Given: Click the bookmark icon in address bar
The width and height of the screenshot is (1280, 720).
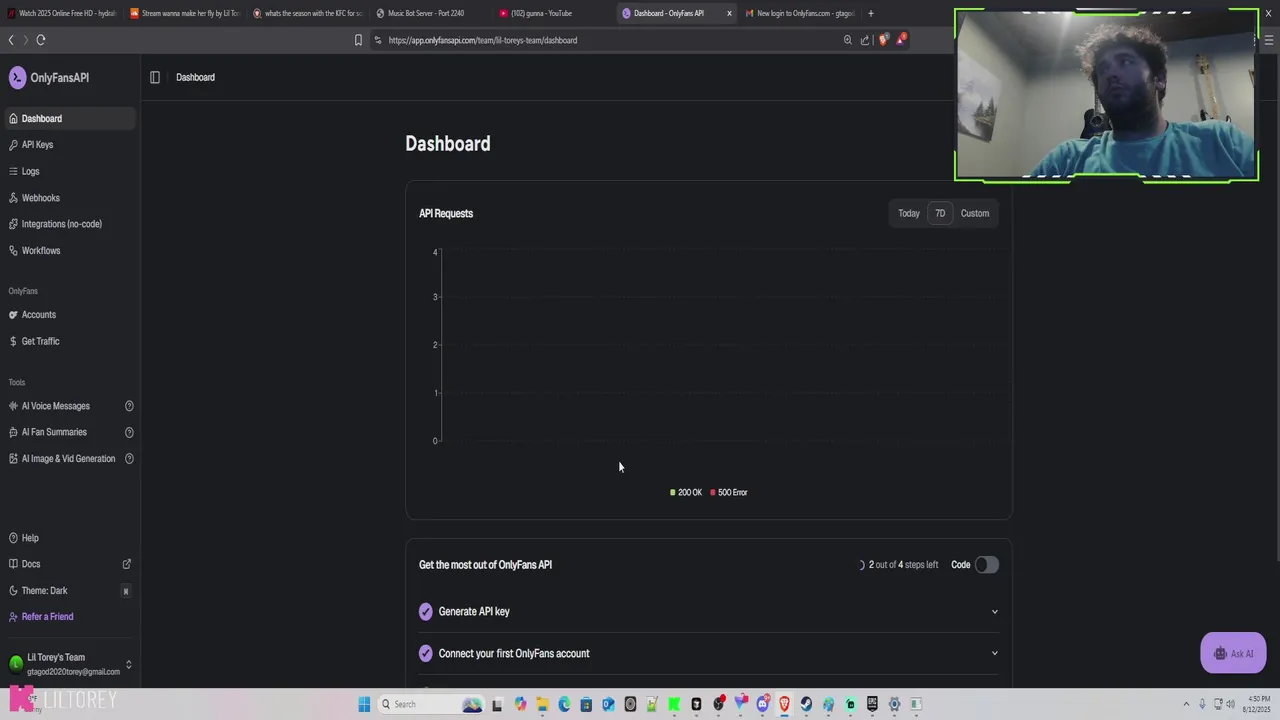Looking at the screenshot, I should pos(358,40).
